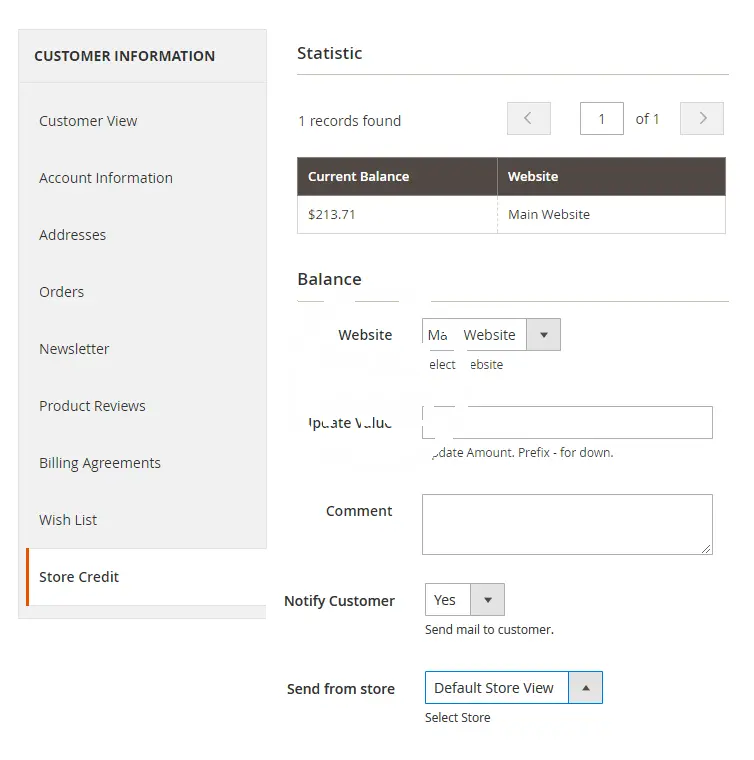754x760 pixels.
Task: Select the Store Credit tab
Action: tap(79, 577)
